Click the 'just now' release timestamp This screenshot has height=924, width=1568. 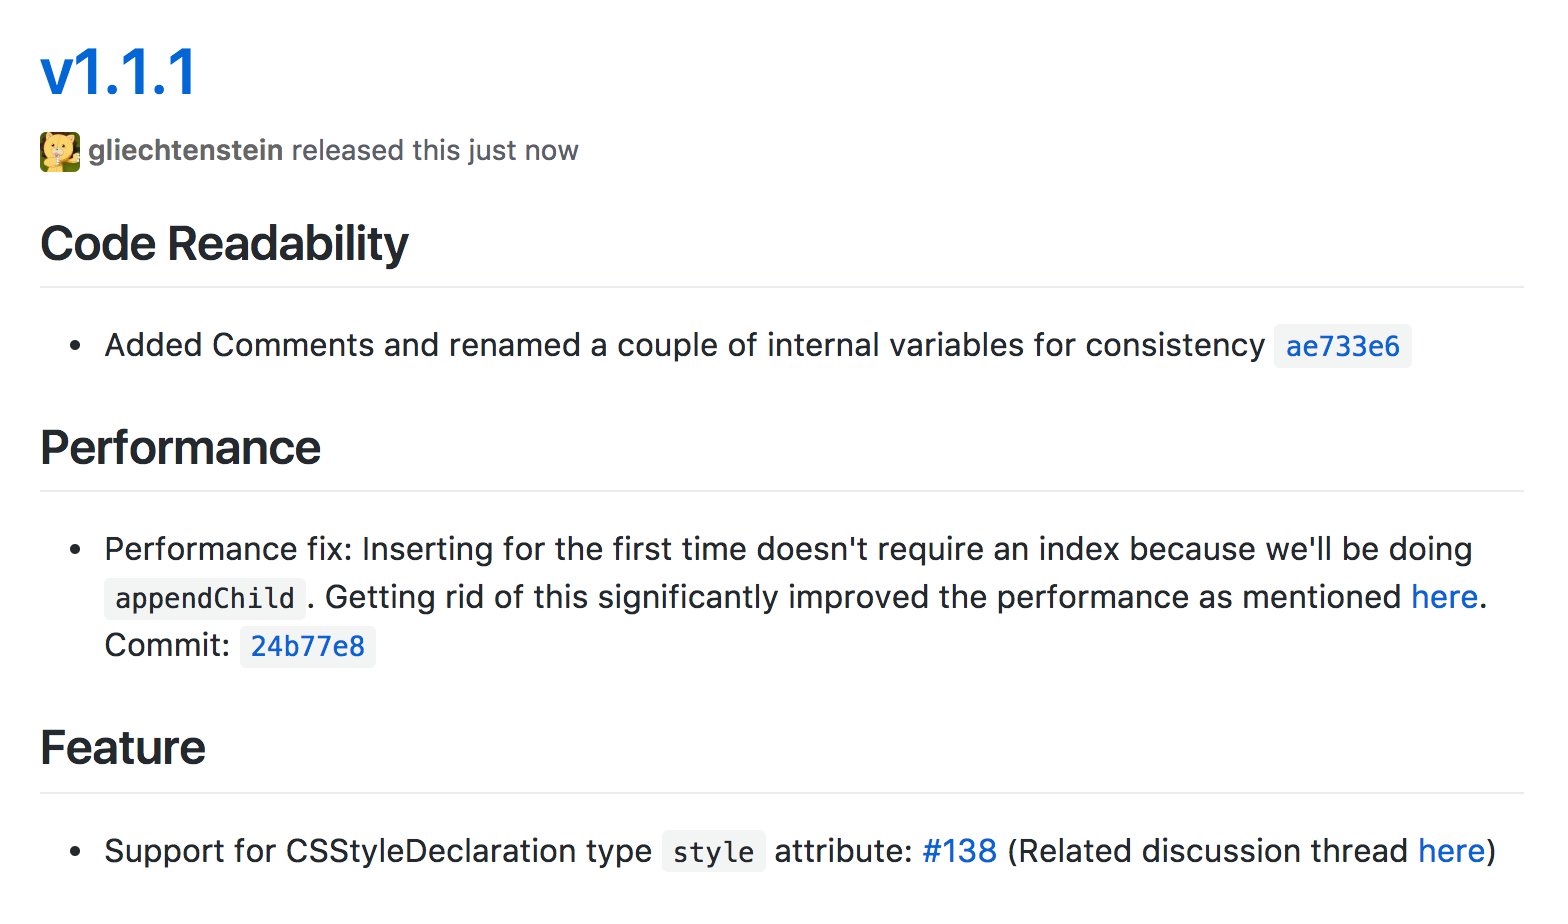coord(522,150)
